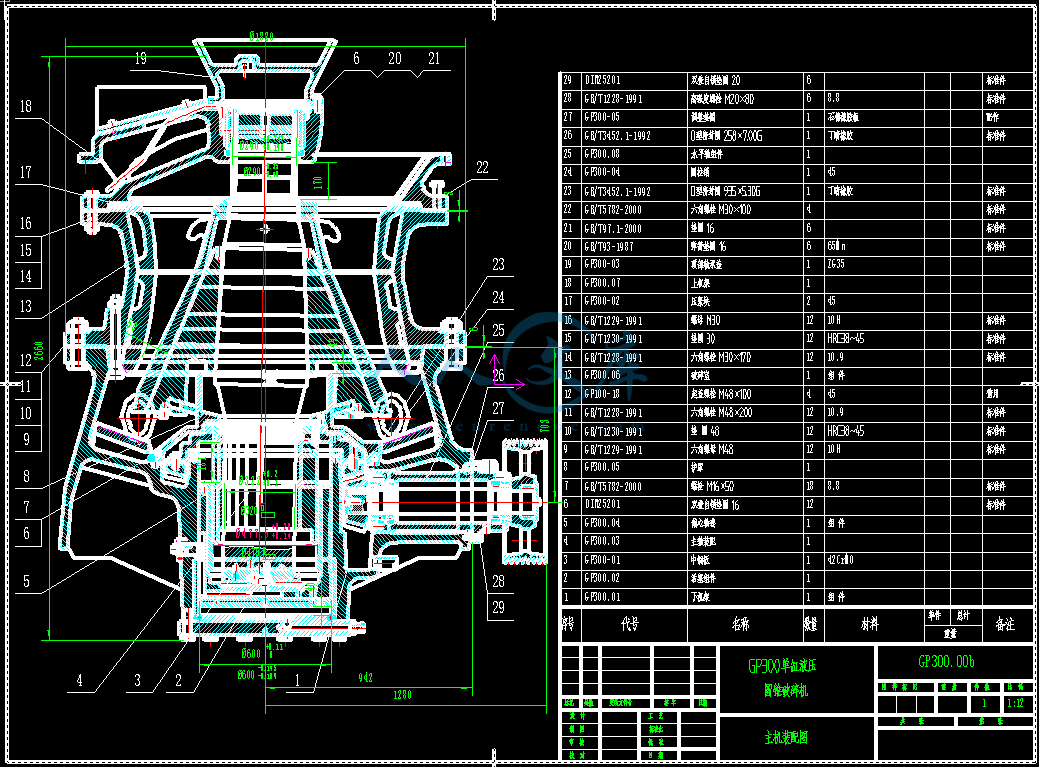
Task: Click the M20×80 bolt name cell
Action: pyautogui.click(x=722, y=99)
